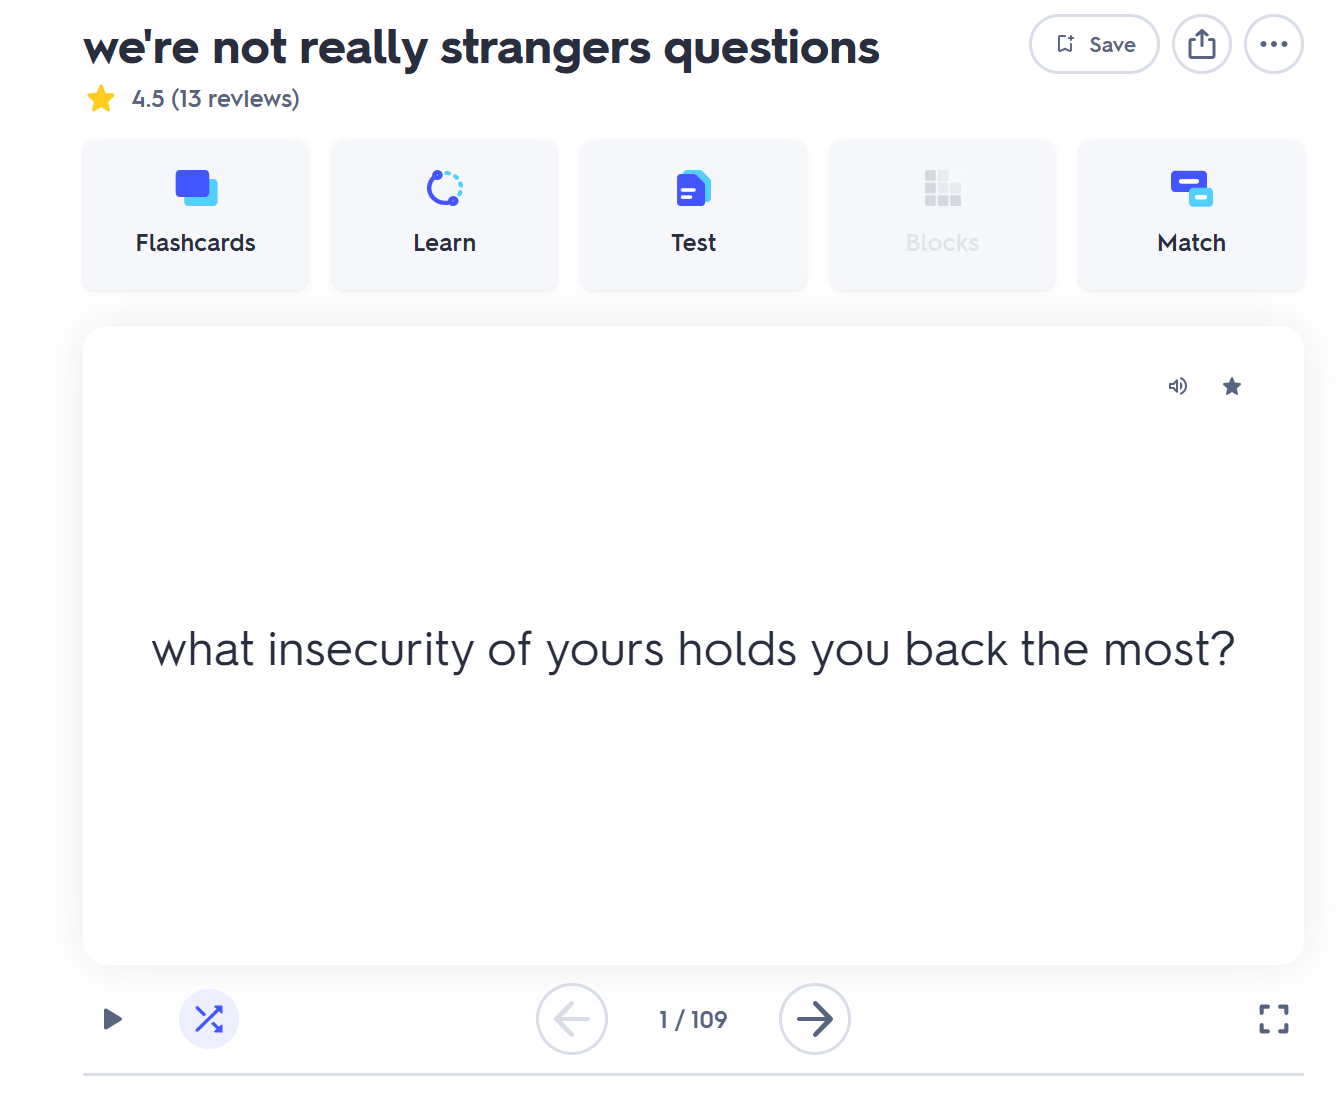Viewport: 1342px width, 1099px height.
Task: Click the 1 / 109 card counter
Action: coord(693,1019)
